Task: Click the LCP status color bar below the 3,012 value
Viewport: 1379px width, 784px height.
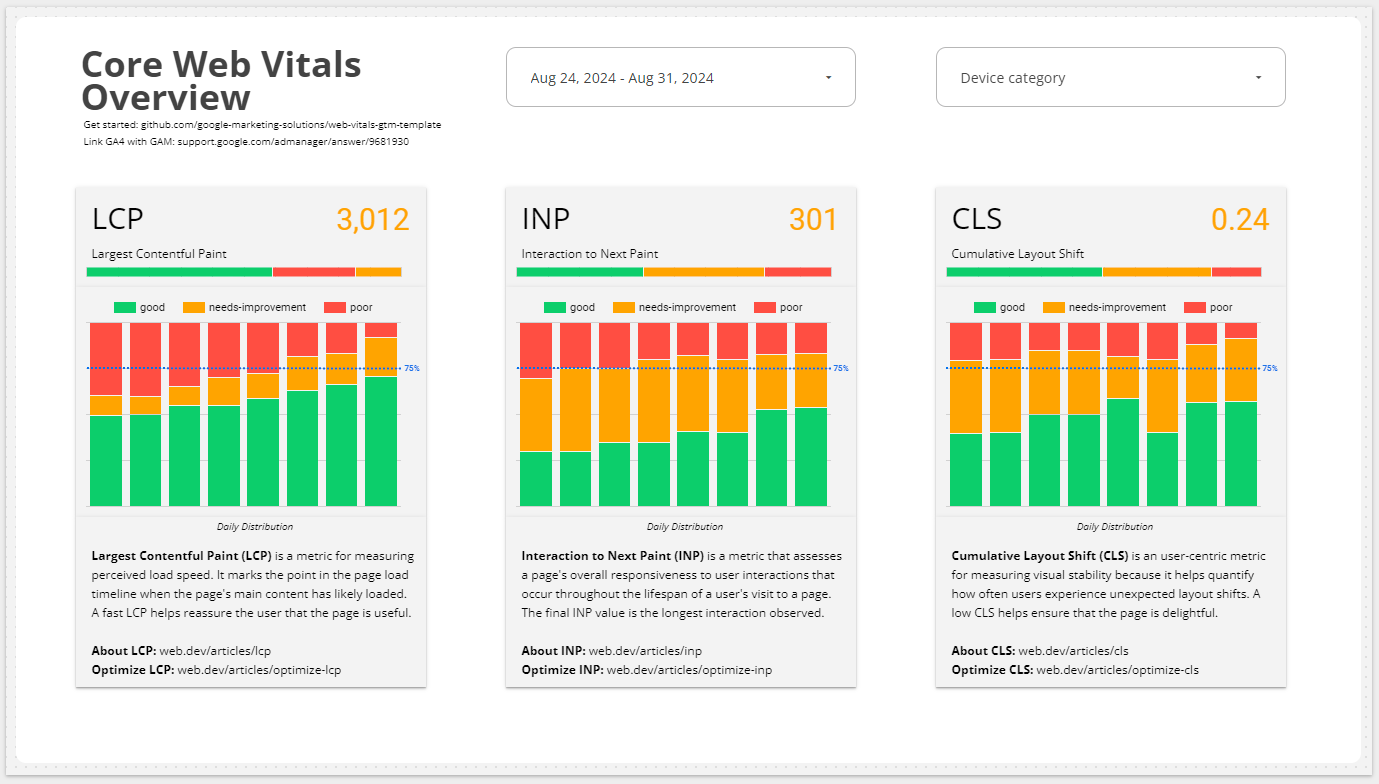Action: (245, 271)
